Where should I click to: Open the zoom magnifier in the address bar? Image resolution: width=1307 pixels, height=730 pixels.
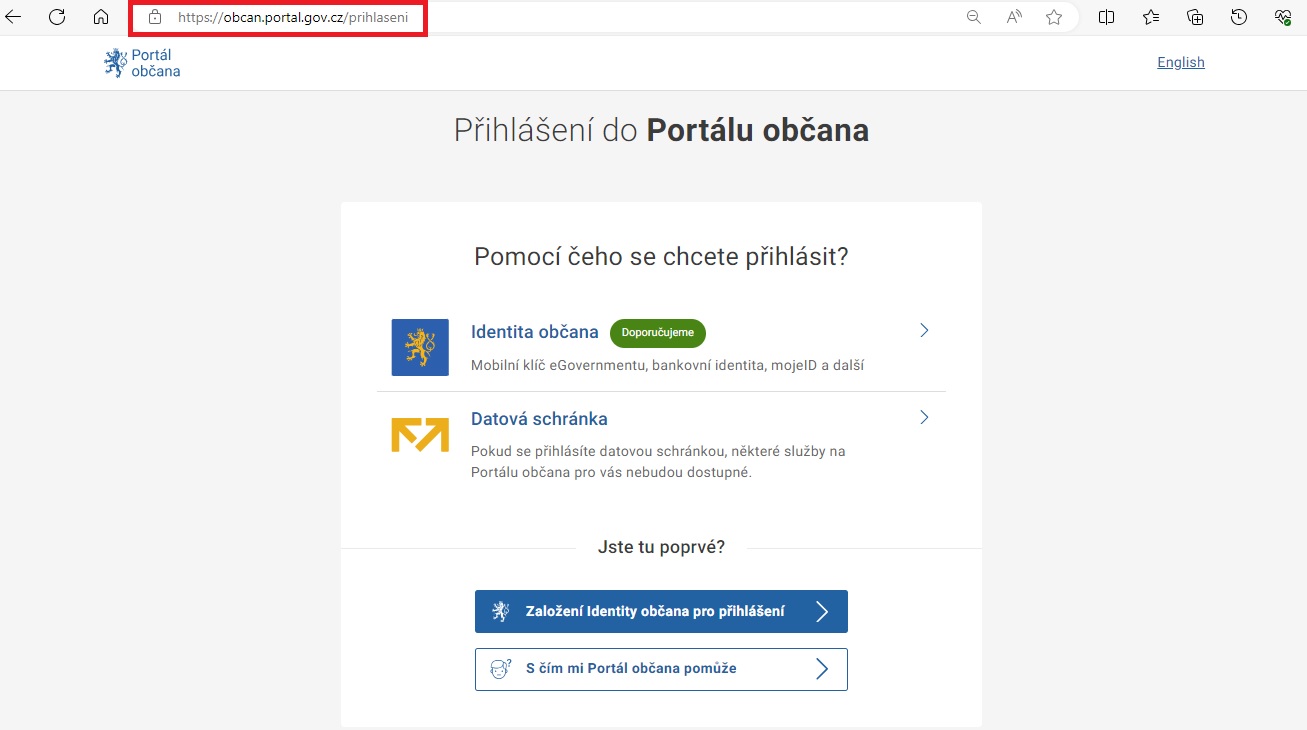(x=973, y=17)
